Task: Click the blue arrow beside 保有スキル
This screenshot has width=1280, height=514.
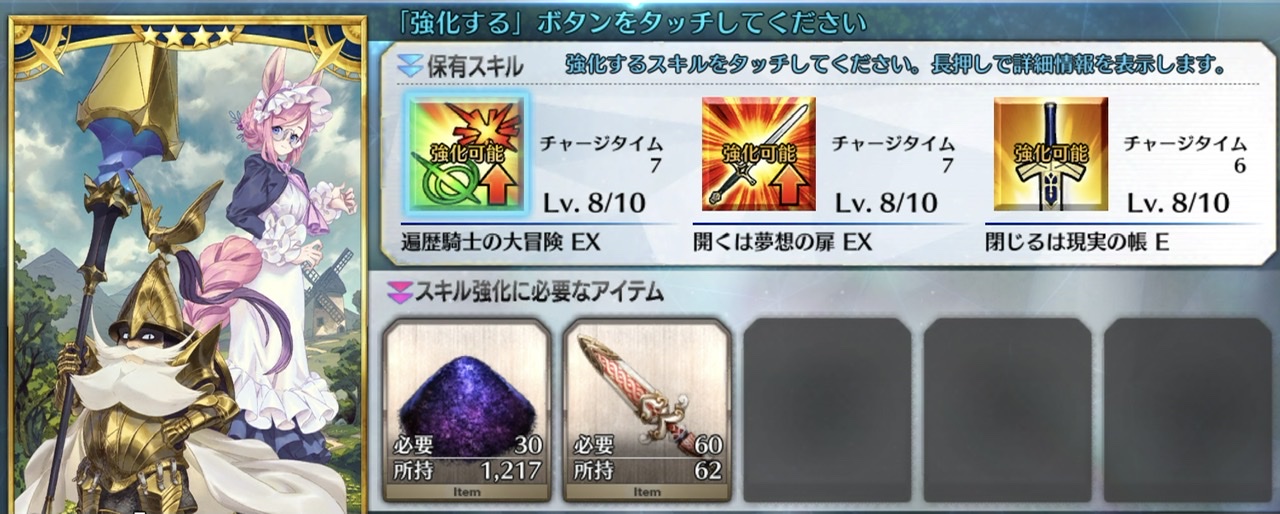Action: pos(409,66)
